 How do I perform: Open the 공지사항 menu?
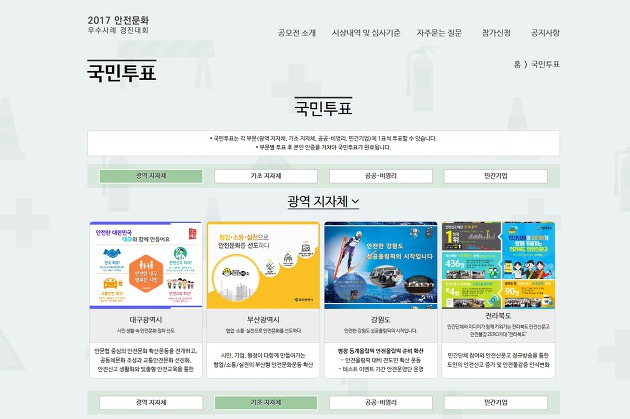[x=545, y=33]
